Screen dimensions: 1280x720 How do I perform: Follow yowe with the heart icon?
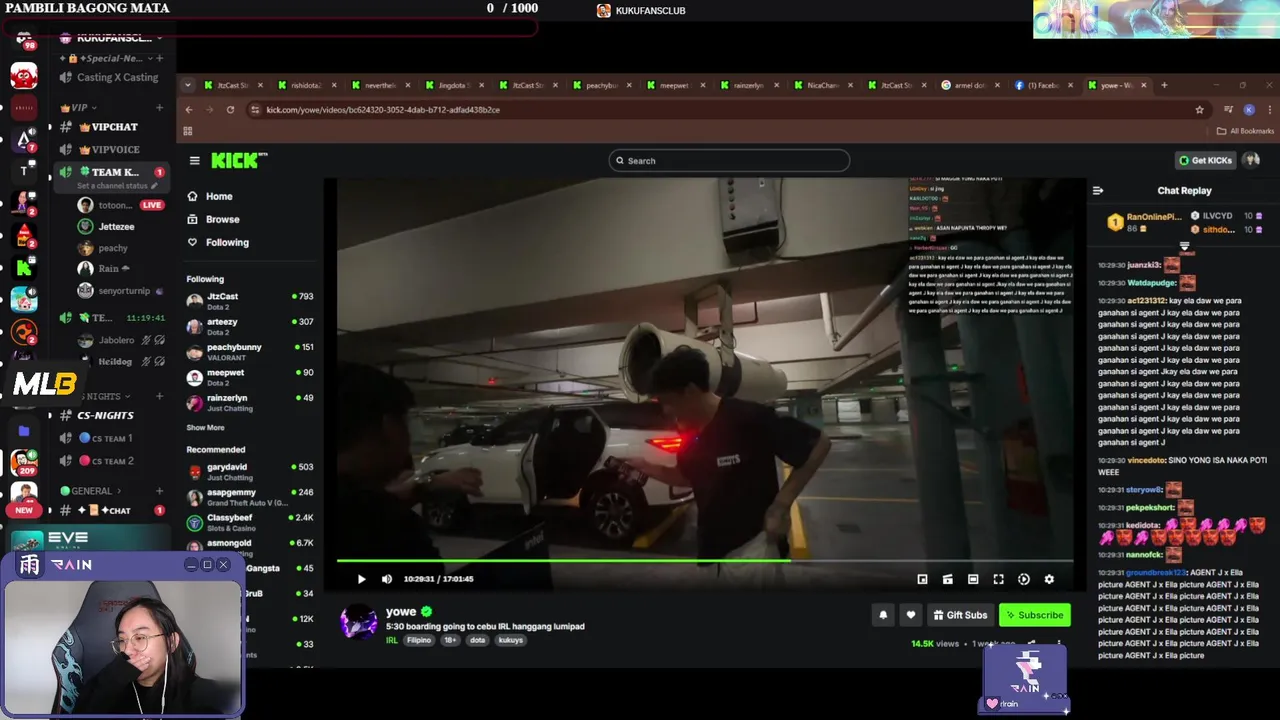click(910, 615)
